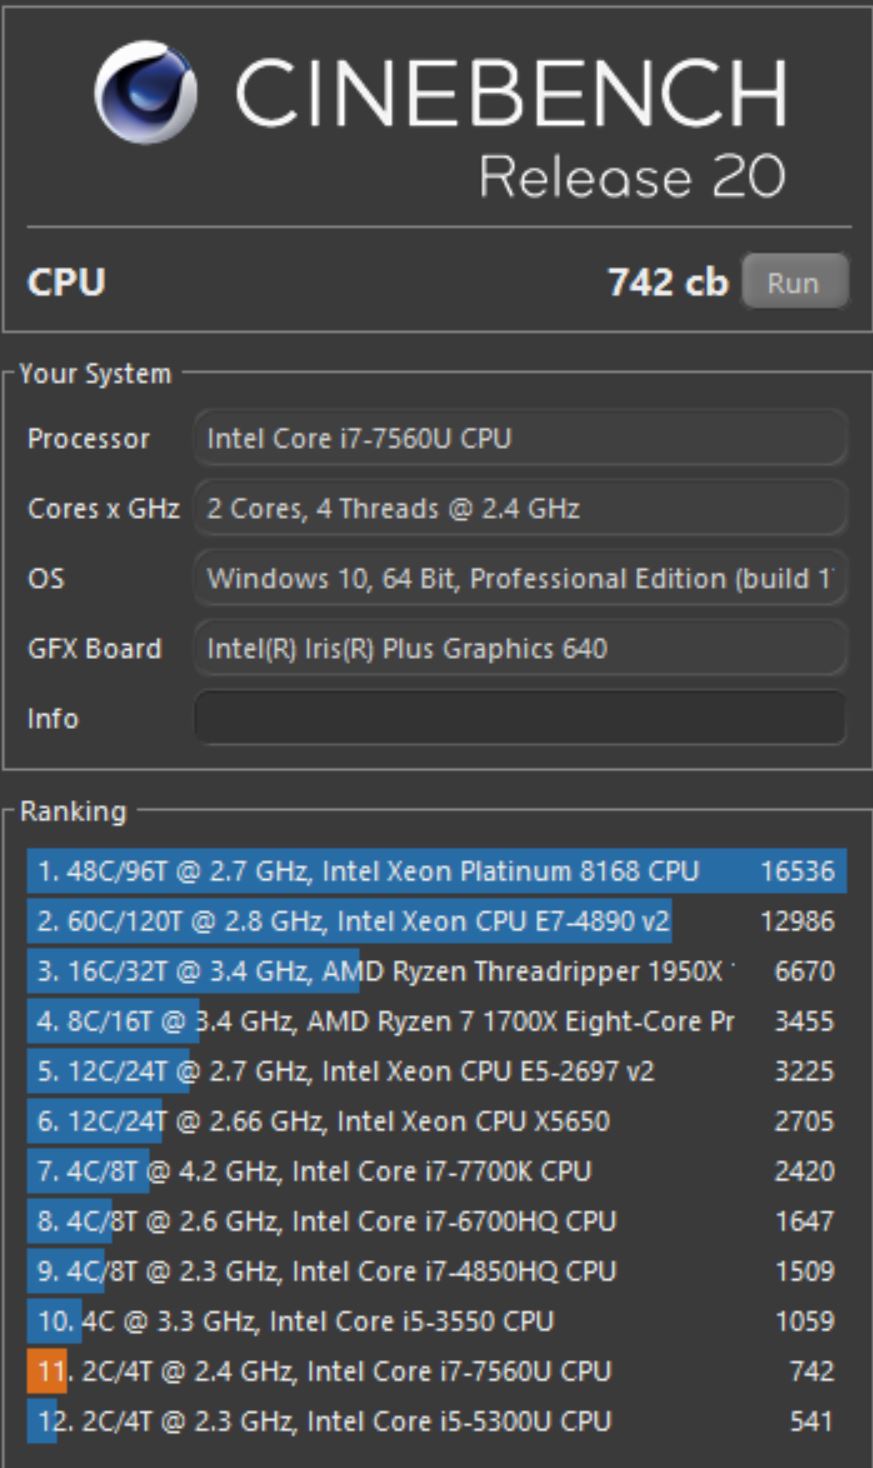Click the orange highlighted i7-7560U ranking row

click(x=436, y=1371)
